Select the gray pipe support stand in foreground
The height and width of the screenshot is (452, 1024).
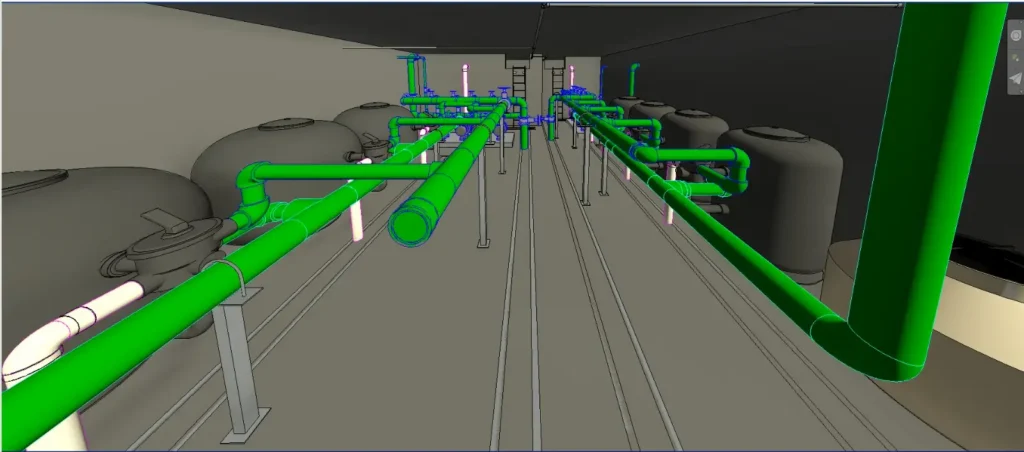239,360
